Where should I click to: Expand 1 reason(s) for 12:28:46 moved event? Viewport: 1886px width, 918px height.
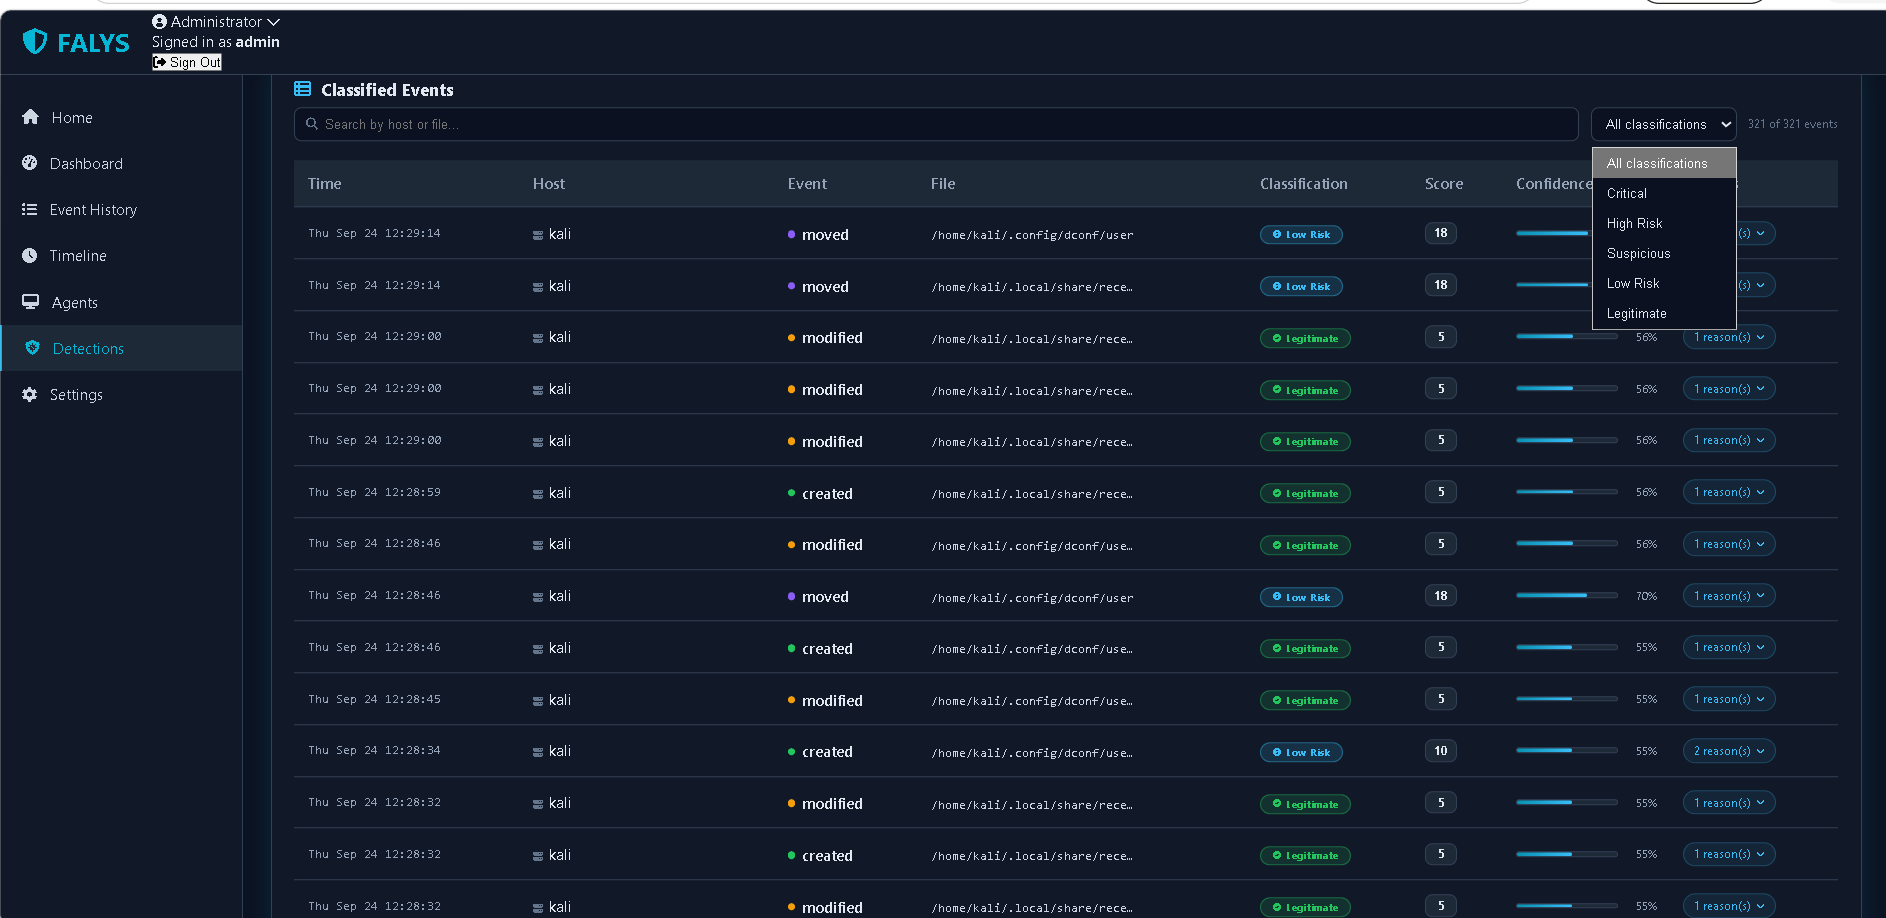[x=1729, y=596]
